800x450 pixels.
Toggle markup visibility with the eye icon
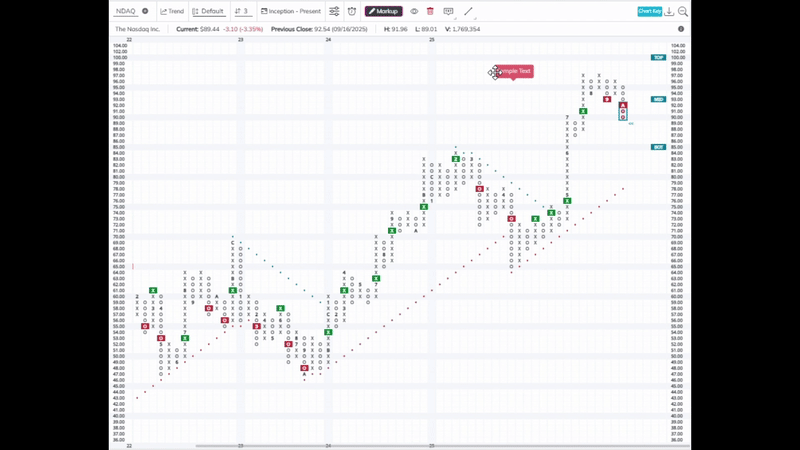tap(414, 11)
